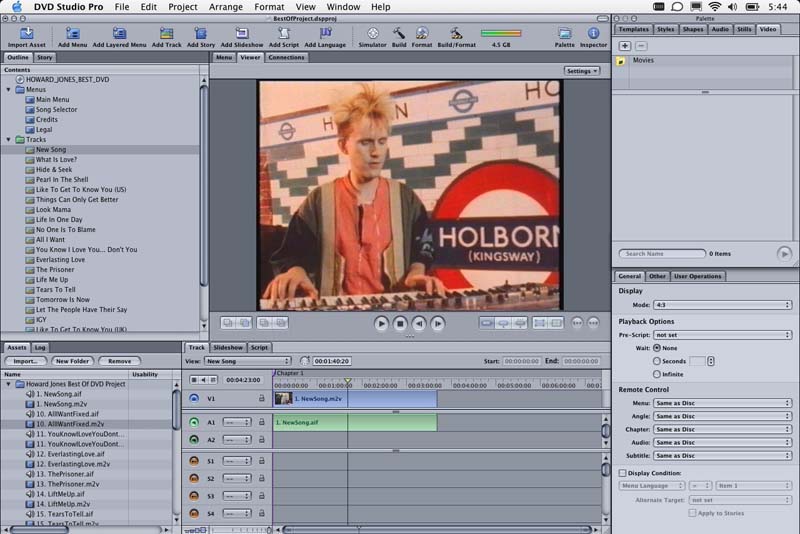800x534 pixels.
Task: Click the New Folder button
Action: pyautogui.click(x=72, y=361)
